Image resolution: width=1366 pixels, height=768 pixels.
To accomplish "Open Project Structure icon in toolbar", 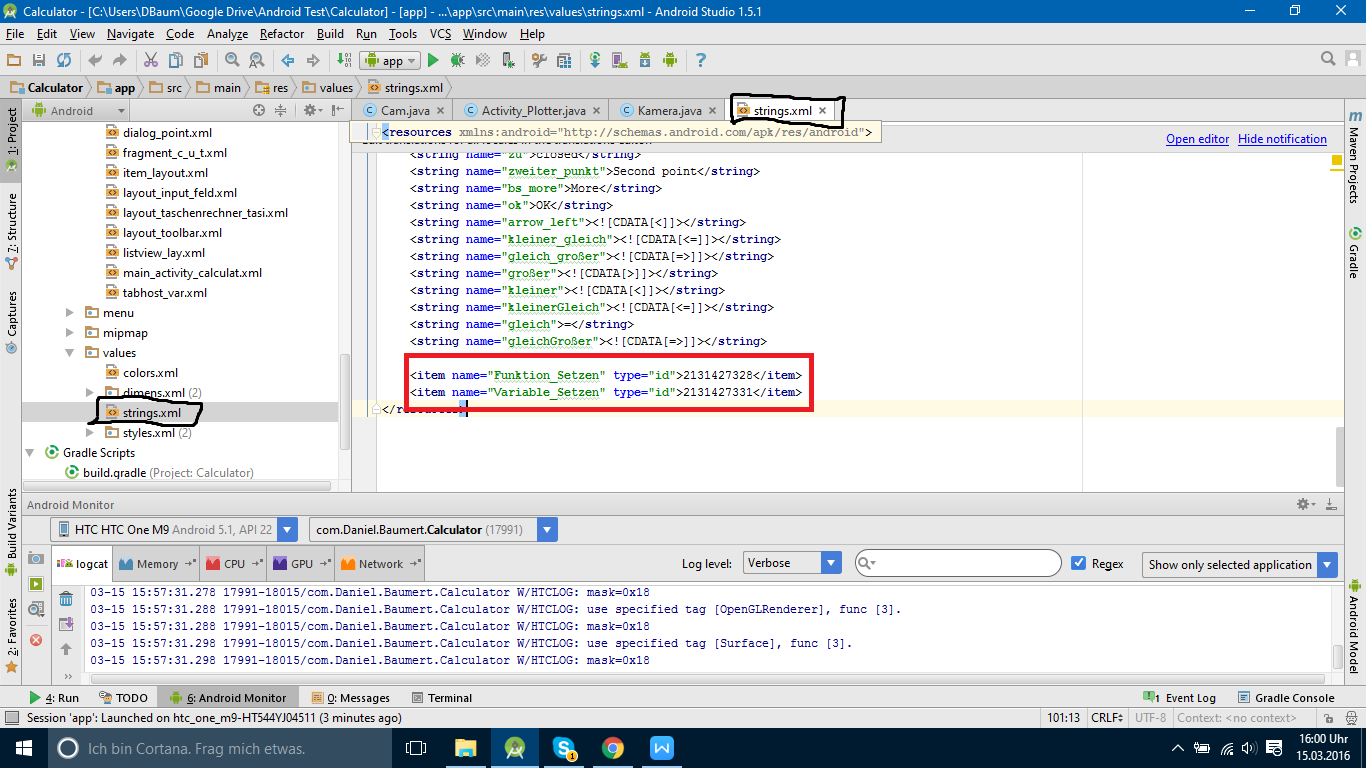I will click(x=564, y=60).
